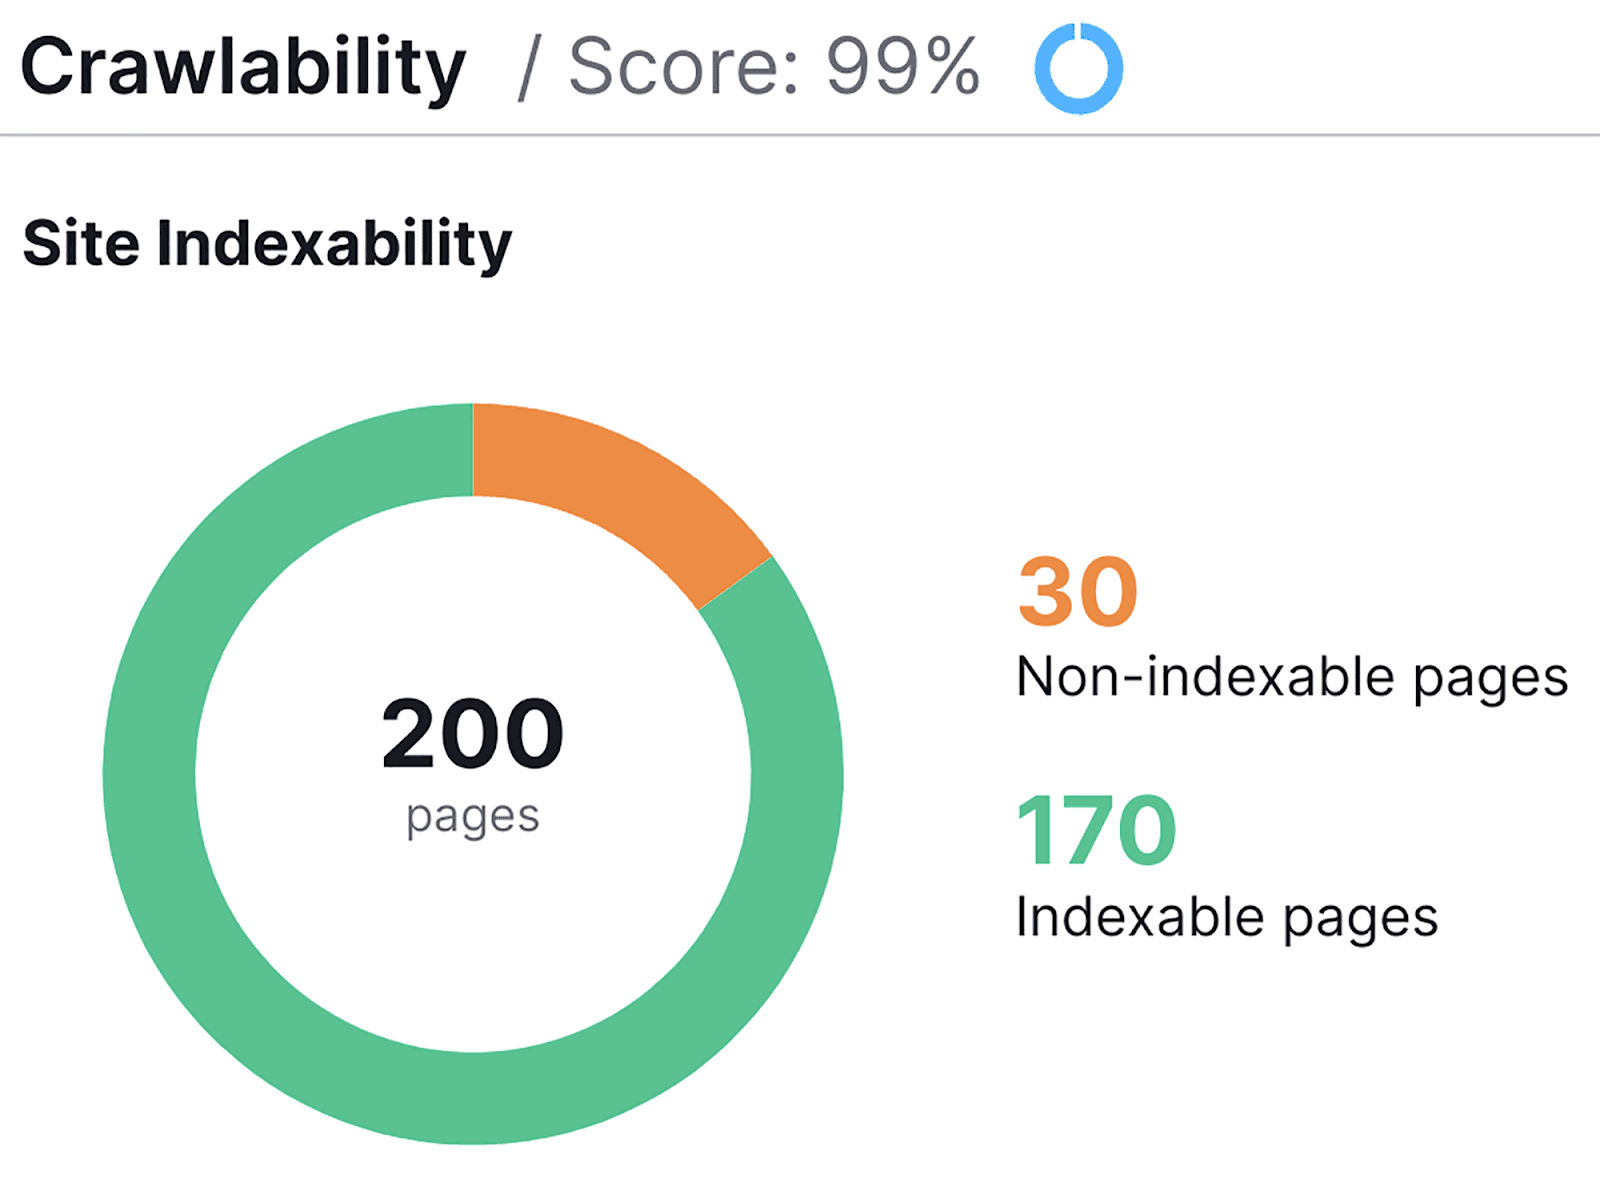Click "pages" right after Non-indexable

point(1490,679)
